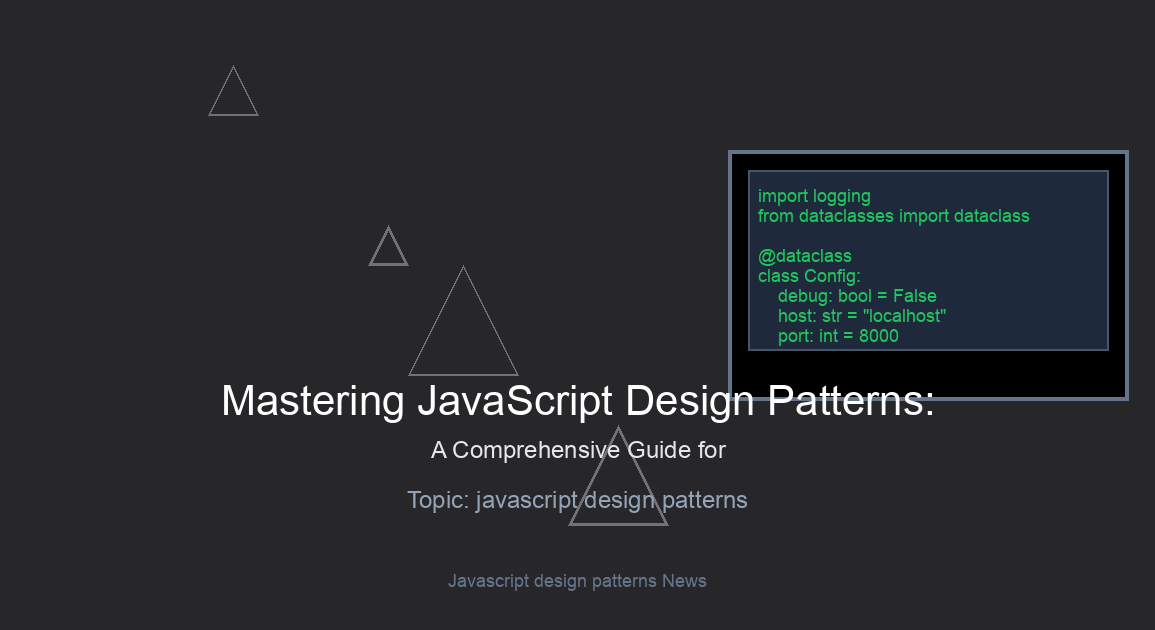Click the small bold triangle above the large one
Image resolution: width=1155 pixels, height=630 pixels.
388,251
